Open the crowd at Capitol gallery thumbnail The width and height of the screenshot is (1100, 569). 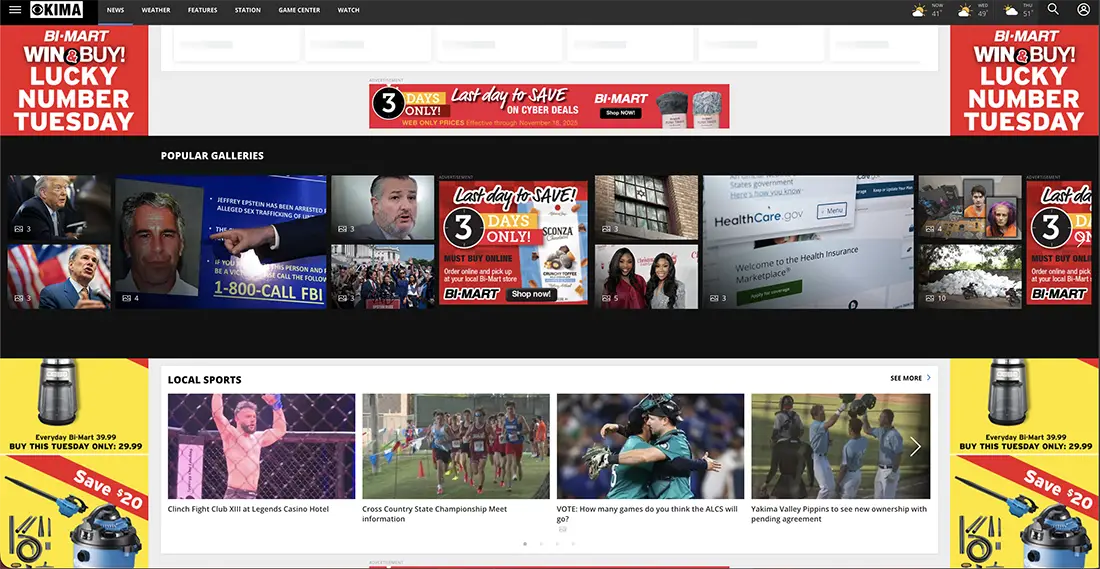382,276
